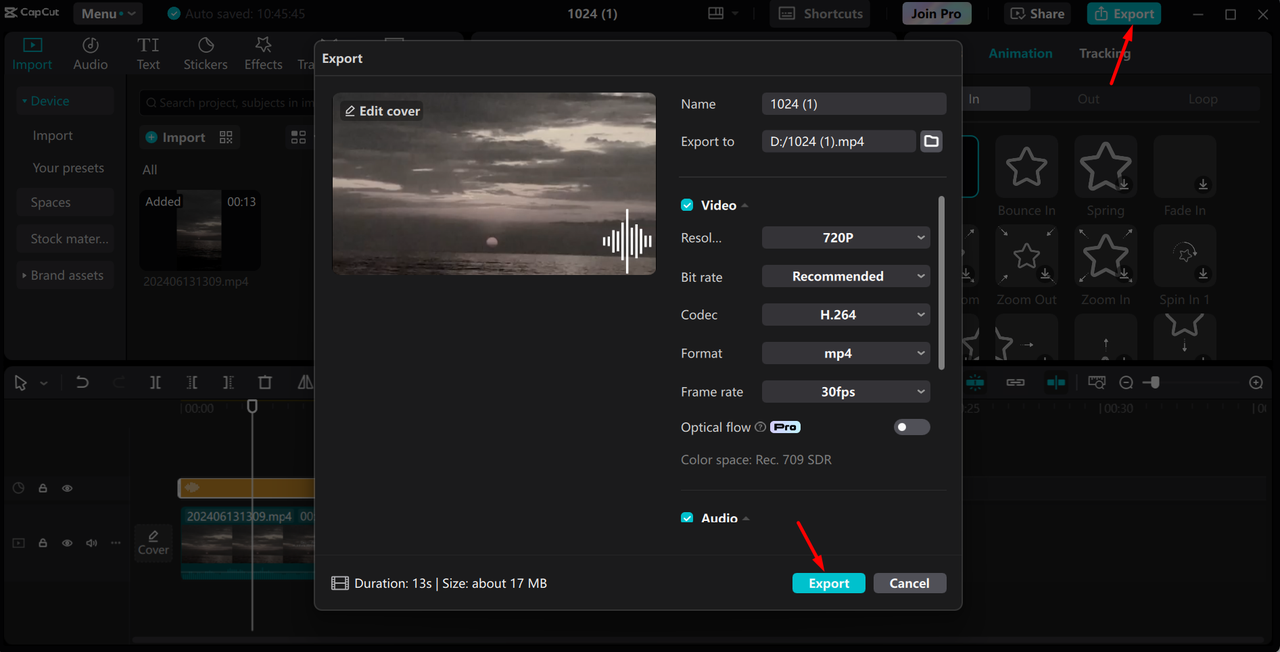The height and width of the screenshot is (652, 1280).
Task: Collapse the Video settings section arrow
Action: [745, 205]
